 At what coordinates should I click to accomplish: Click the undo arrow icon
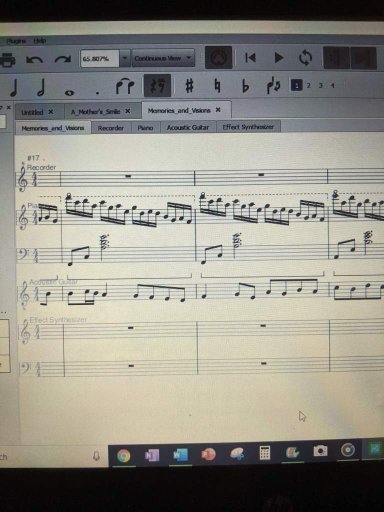[34, 60]
